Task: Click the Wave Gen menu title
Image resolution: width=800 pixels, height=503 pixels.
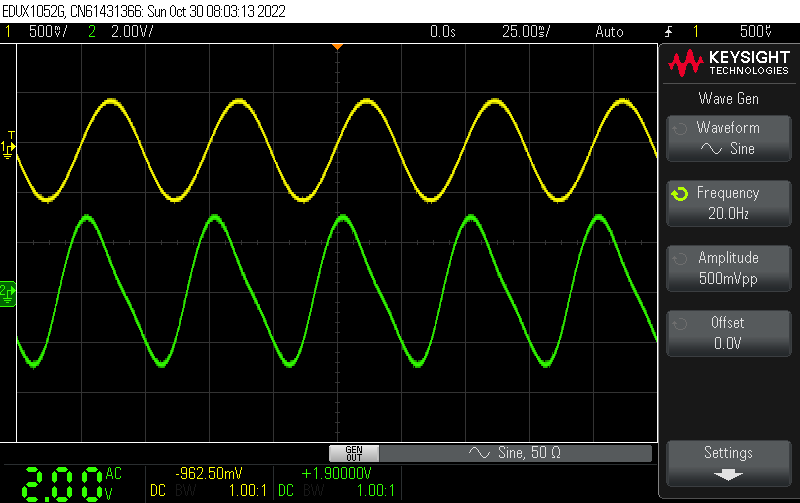Action: [728, 98]
